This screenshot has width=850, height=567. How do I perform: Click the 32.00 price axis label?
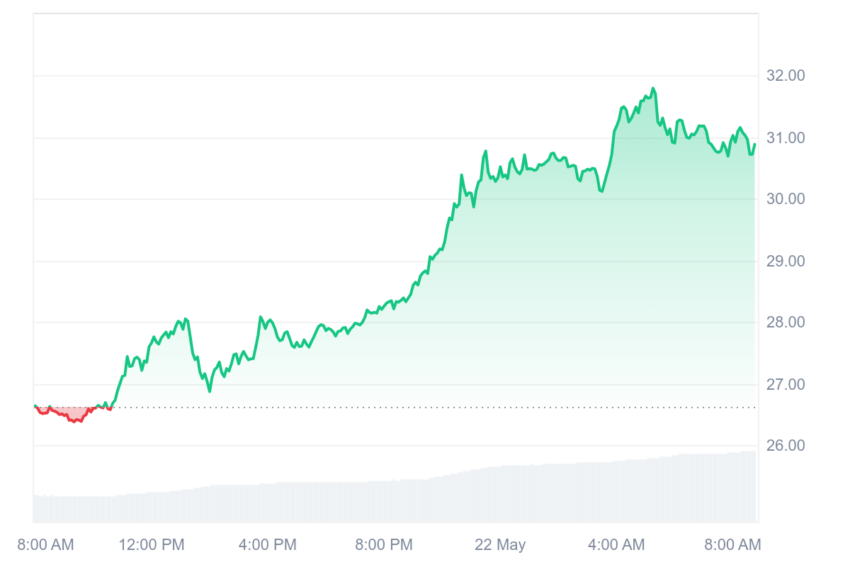[785, 75]
